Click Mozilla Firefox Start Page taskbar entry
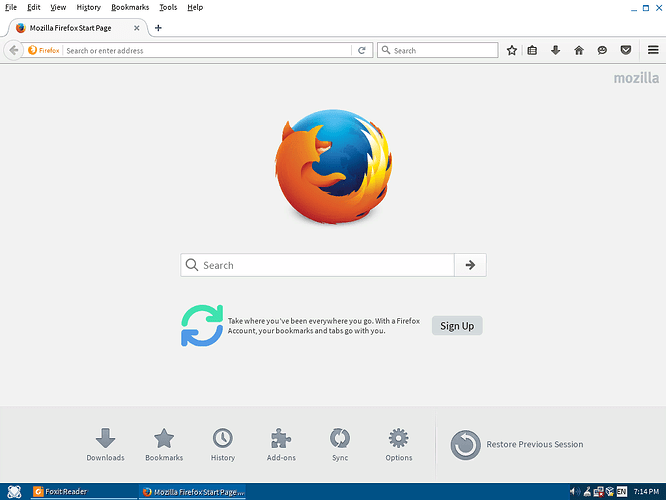 tap(192, 492)
